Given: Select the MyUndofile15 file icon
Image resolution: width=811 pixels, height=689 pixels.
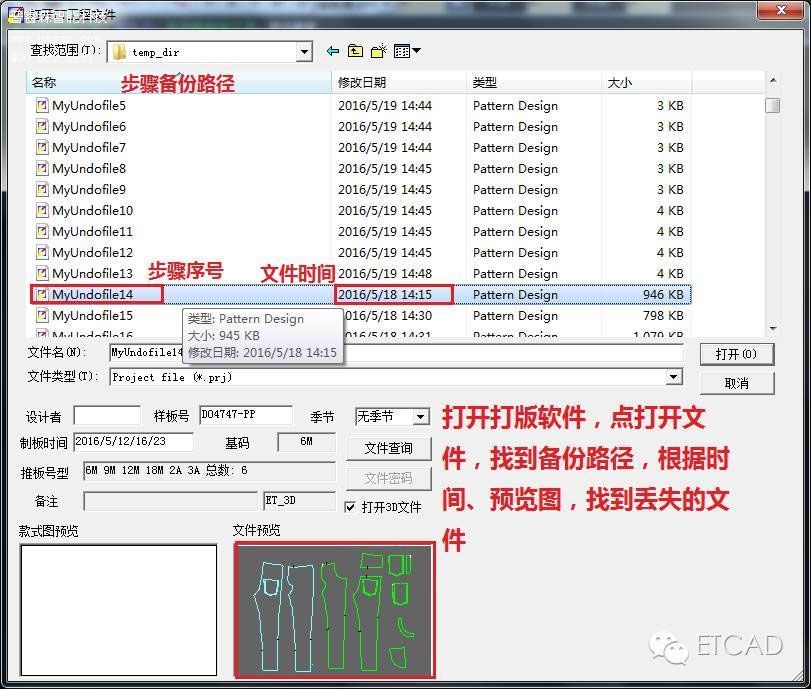Looking at the screenshot, I should [42, 315].
